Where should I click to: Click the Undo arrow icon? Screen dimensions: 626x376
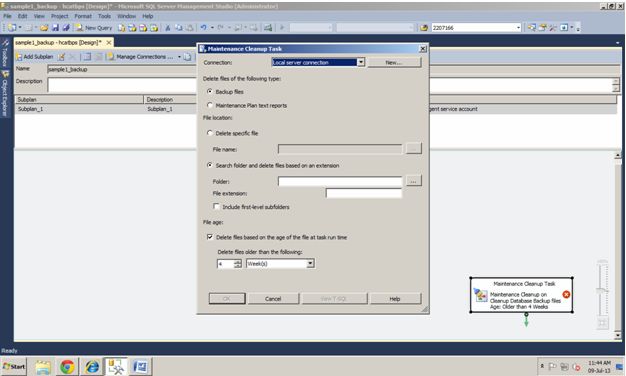click(203, 28)
